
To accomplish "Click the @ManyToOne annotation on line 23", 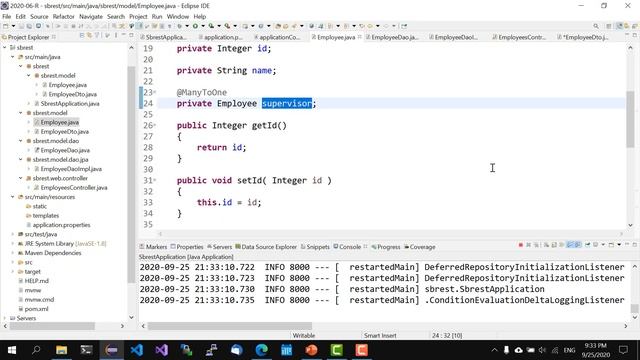I will (x=202, y=93).
